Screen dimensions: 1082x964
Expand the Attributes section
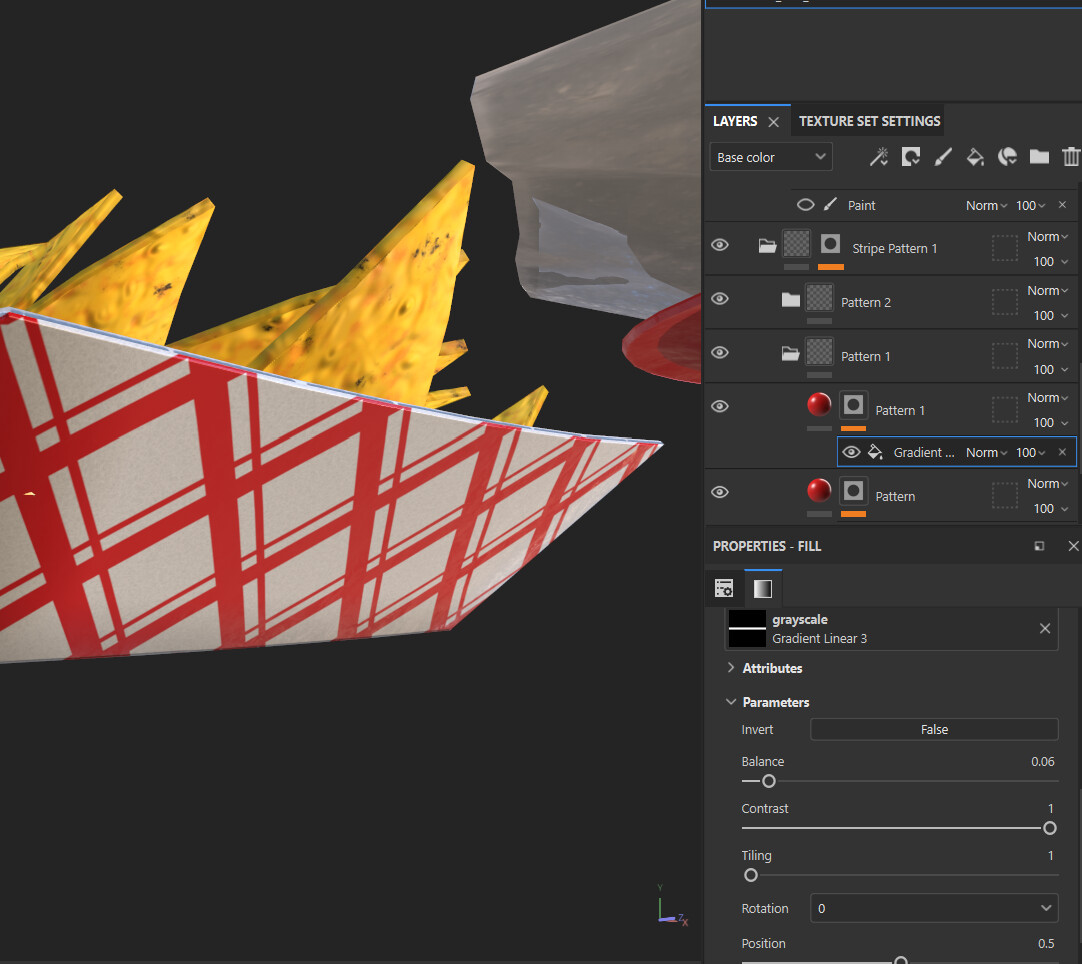coord(731,667)
